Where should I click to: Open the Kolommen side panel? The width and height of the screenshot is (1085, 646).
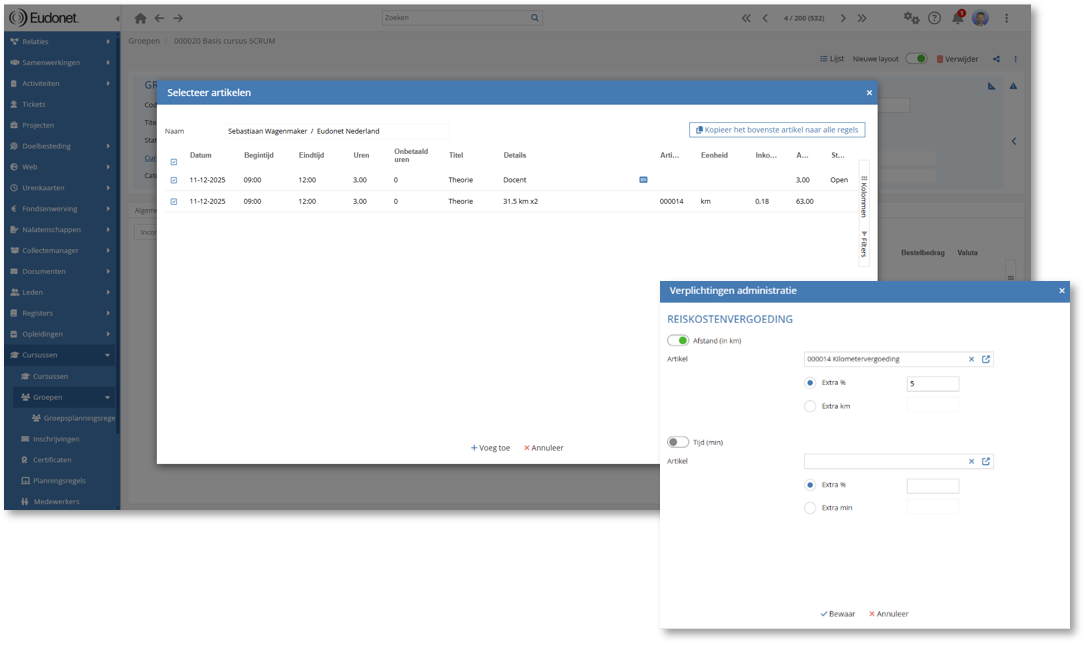click(864, 195)
